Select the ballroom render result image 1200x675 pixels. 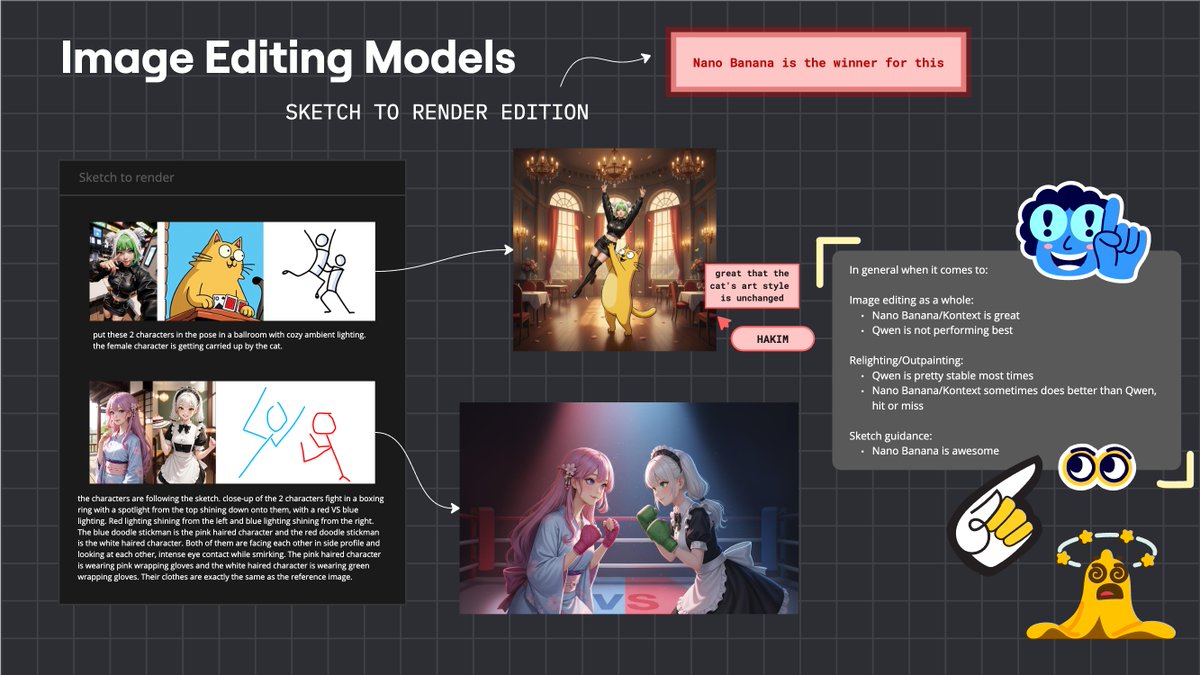pos(614,249)
